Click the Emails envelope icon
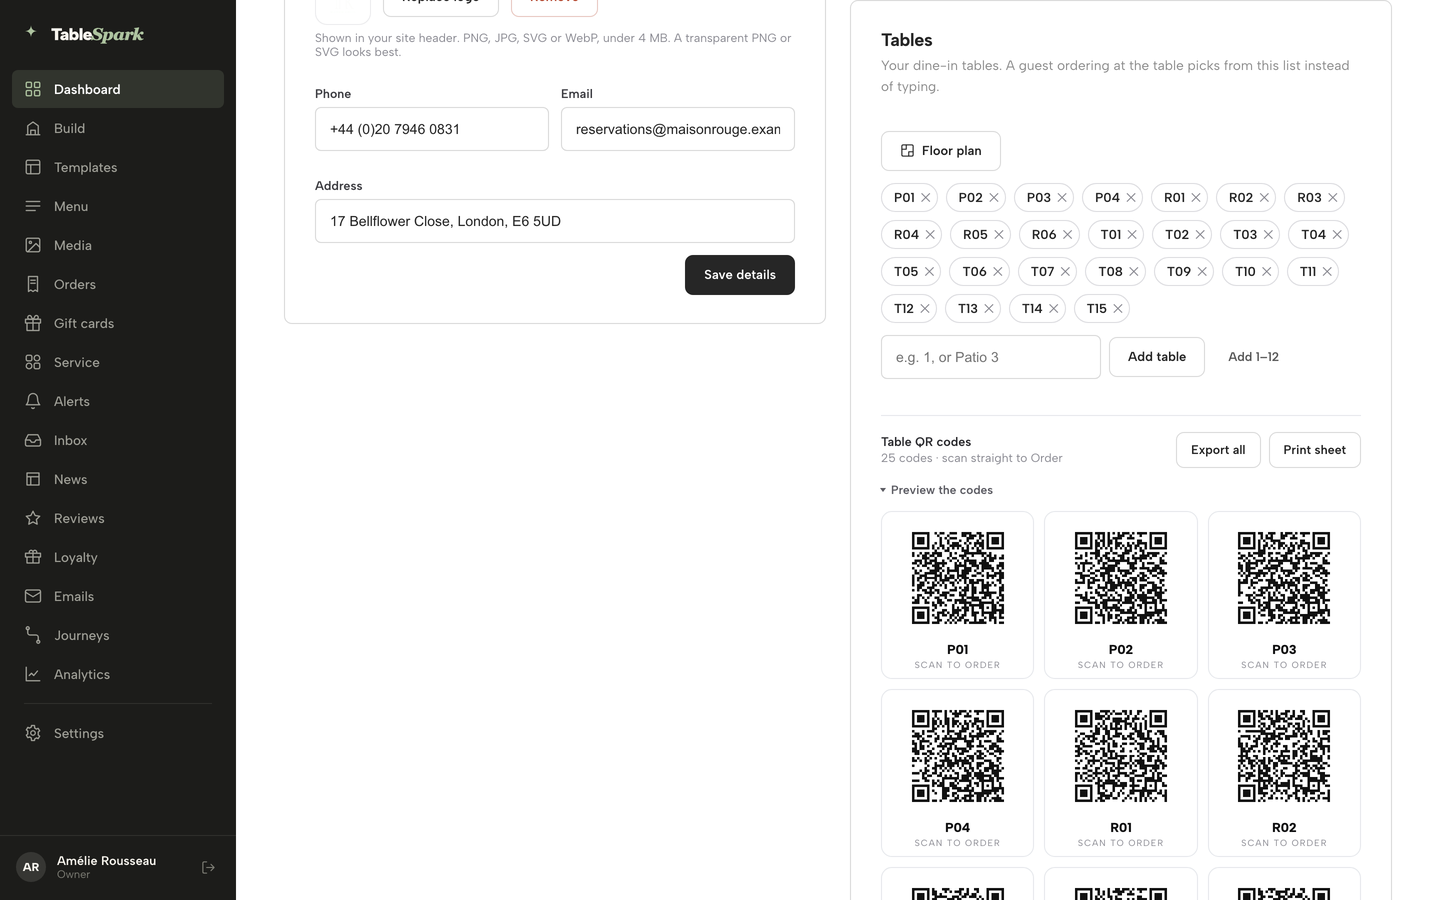The image size is (1440, 900). coord(33,596)
